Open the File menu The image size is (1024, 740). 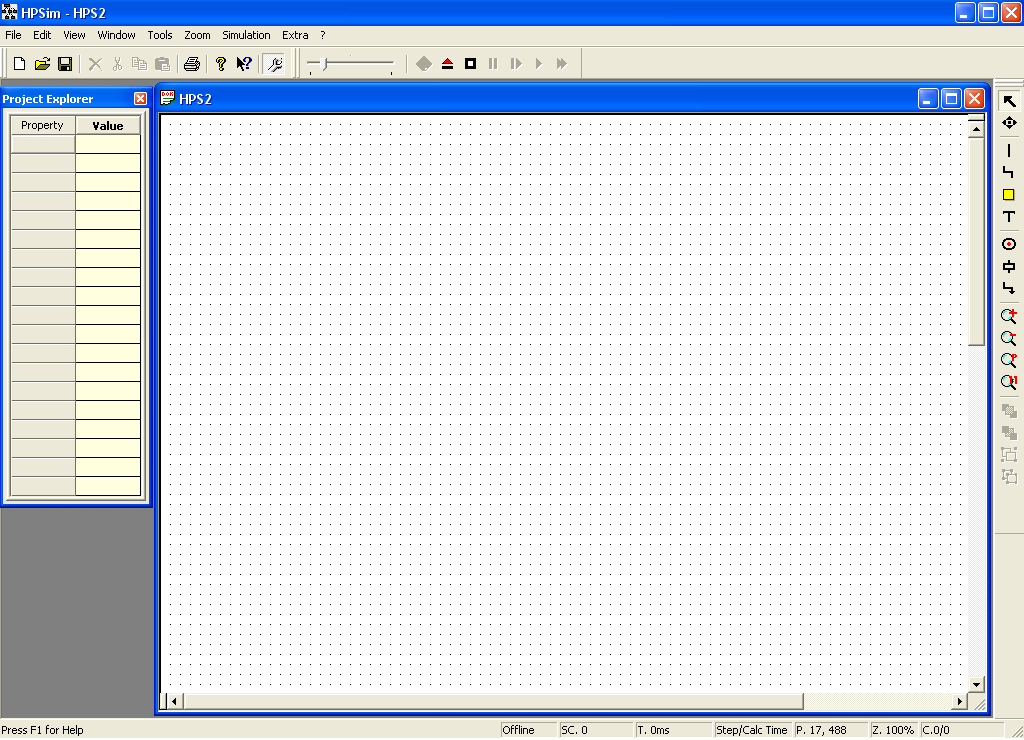(x=13, y=35)
